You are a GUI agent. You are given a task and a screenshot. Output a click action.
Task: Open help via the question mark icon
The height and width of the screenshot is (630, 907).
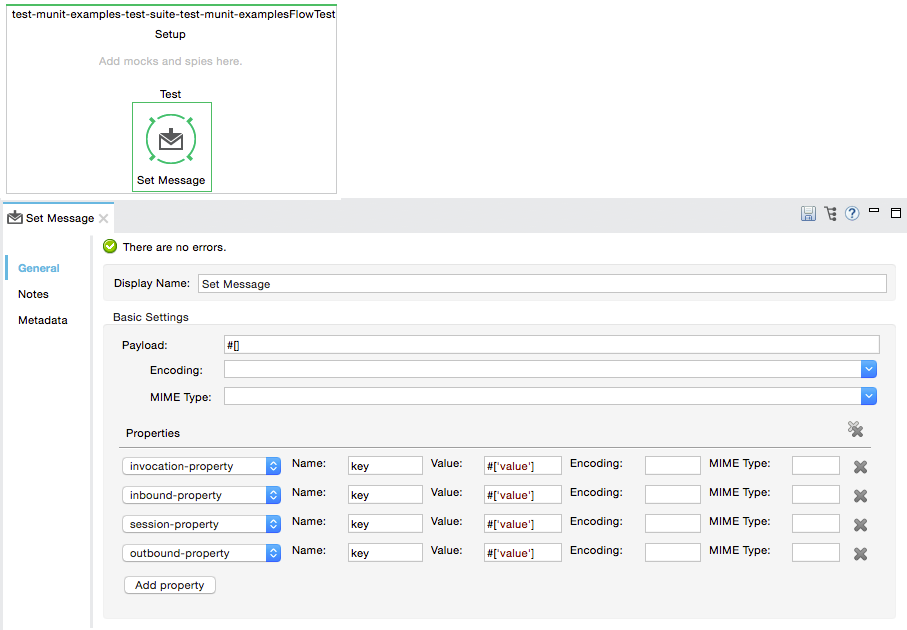852,214
